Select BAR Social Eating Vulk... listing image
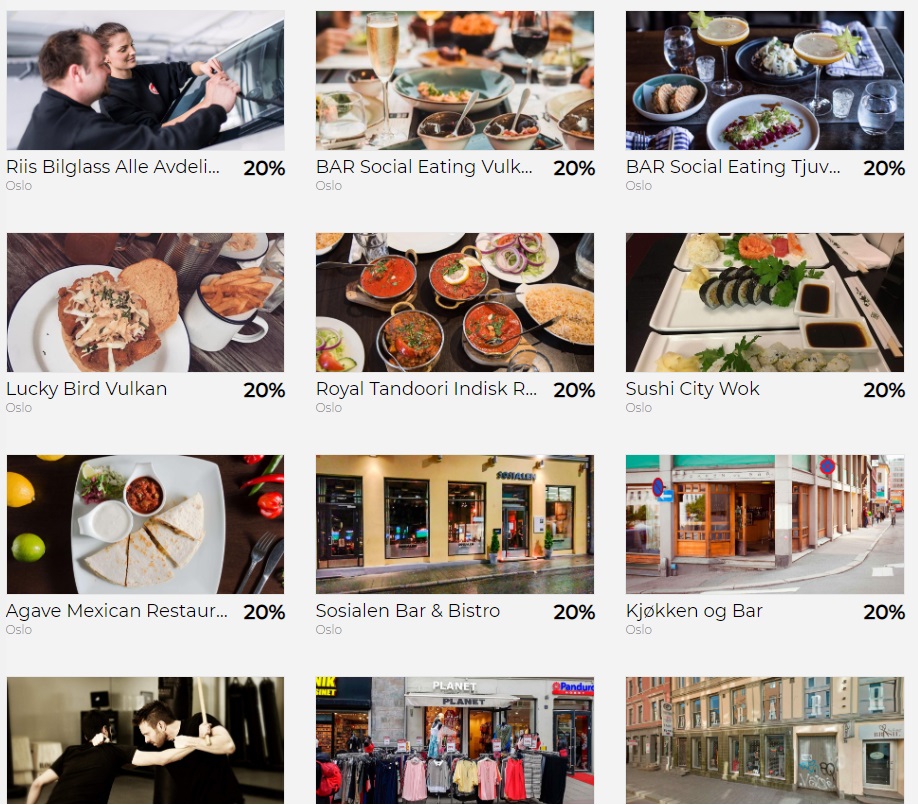918x805 pixels. coord(455,80)
